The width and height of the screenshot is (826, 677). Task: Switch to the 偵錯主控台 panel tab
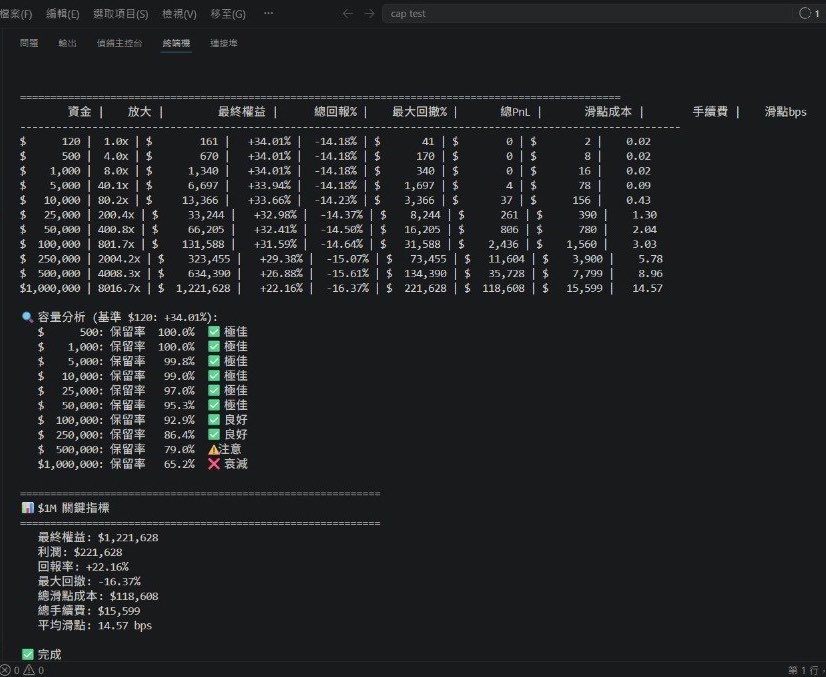click(x=120, y=43)
